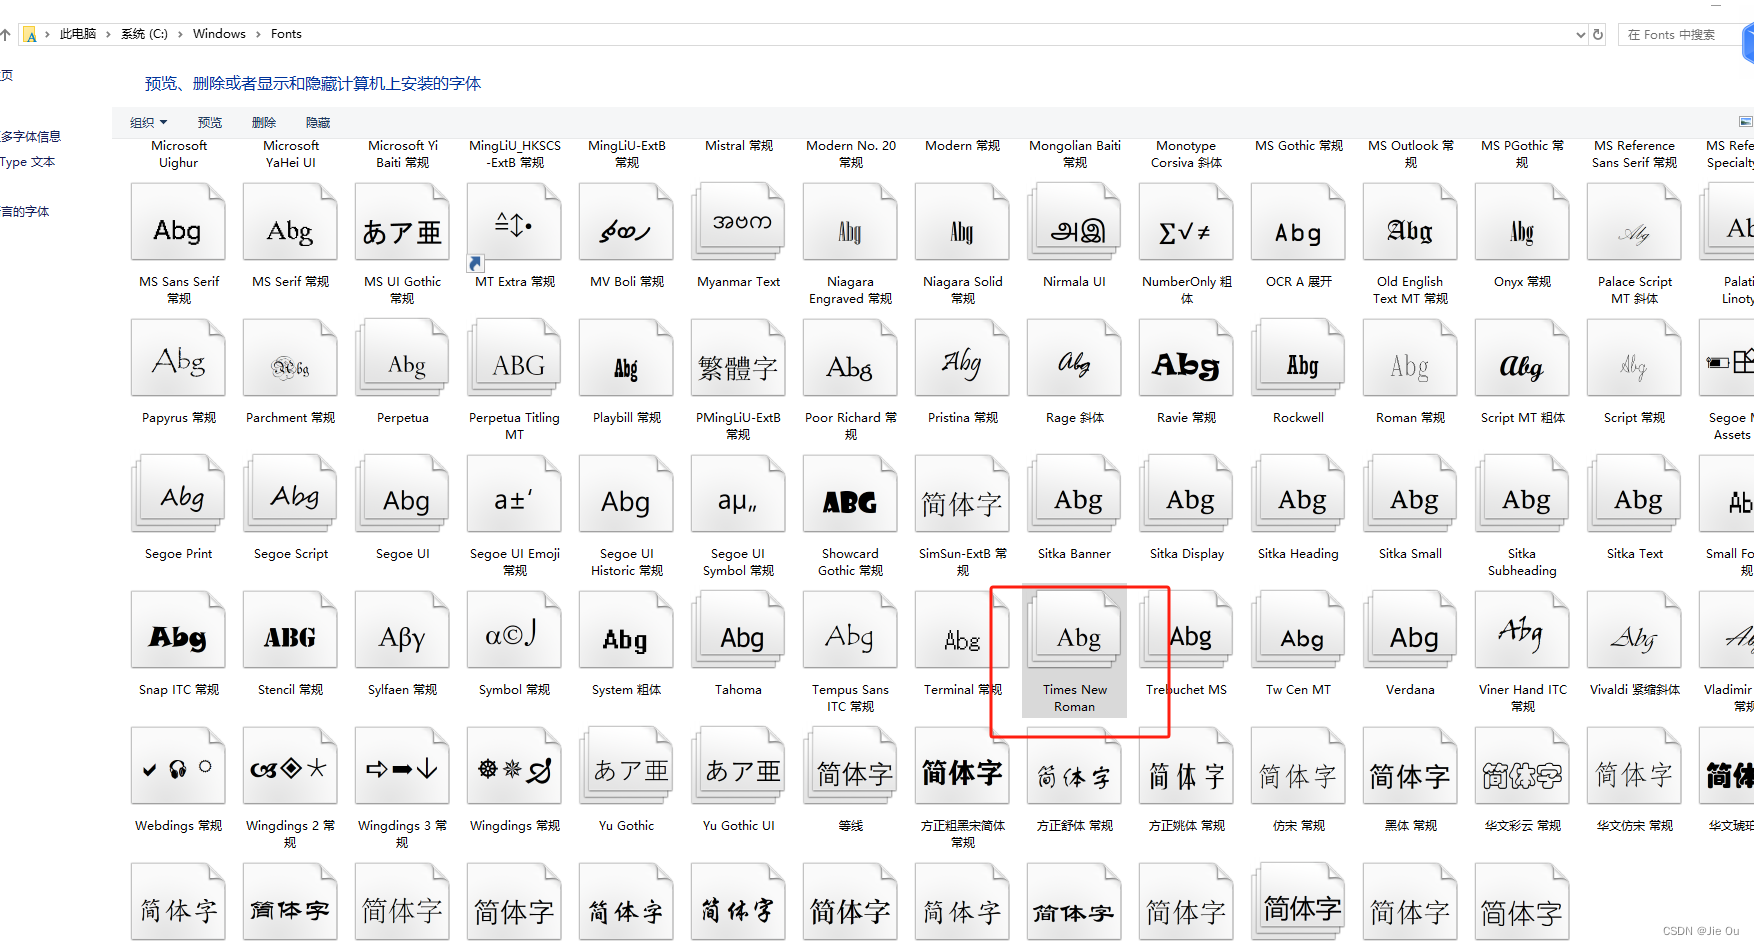1754x945 pixels.
Task: Go up one folder level
Action: [x=6, y=34]
